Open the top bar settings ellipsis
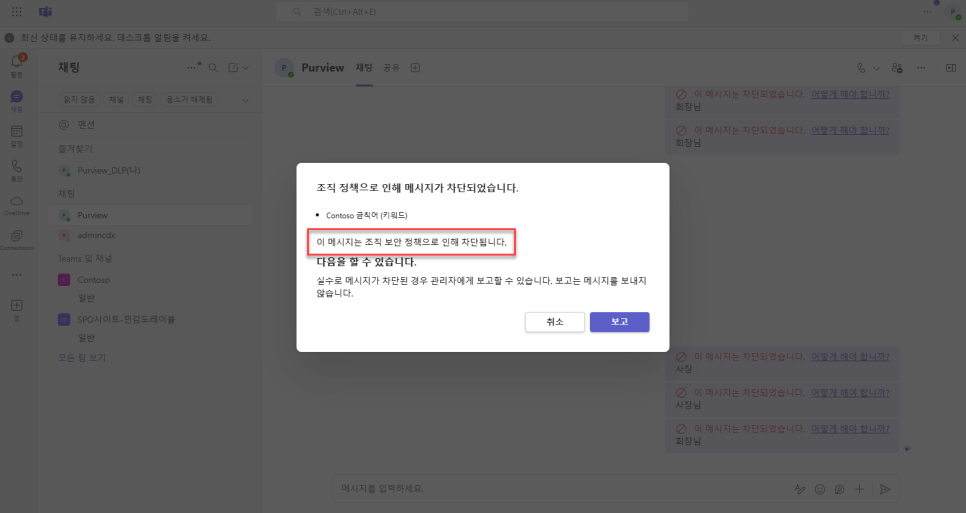The width and height of the screenshot is (966, 513). tap(927, 12)
